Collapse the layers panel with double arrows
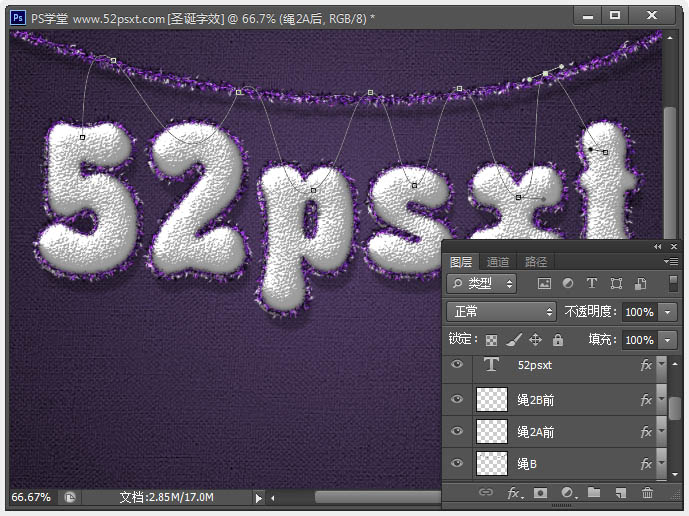Image resolution: width=689 pixels, height=516 pixels. [657, 247]
